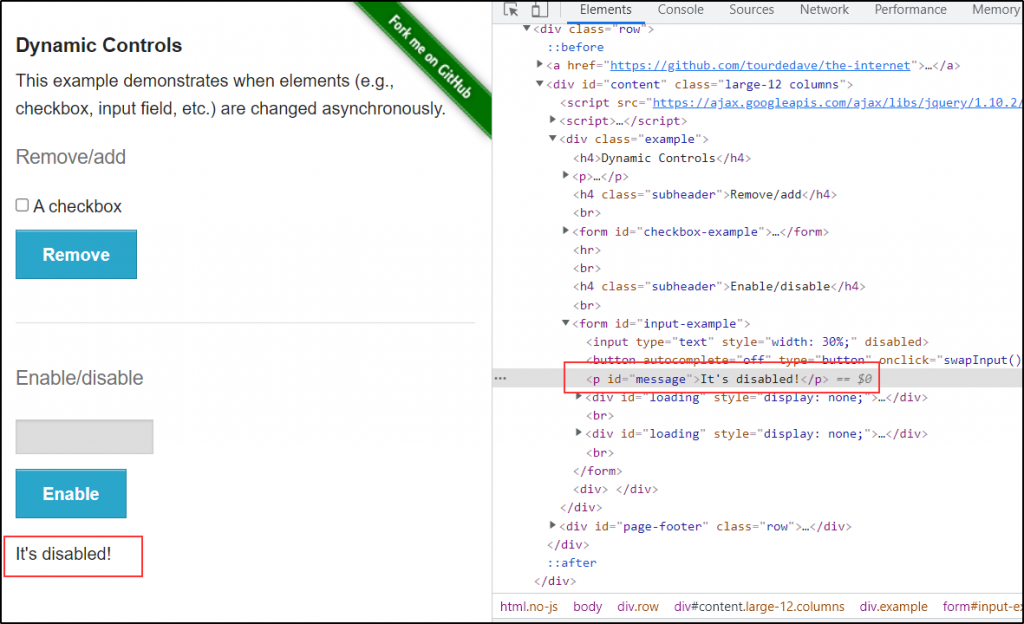Select the h4 Dynamic Controls DOM row
Screen dimensions: 1024x624
click(x=662, y=158)
